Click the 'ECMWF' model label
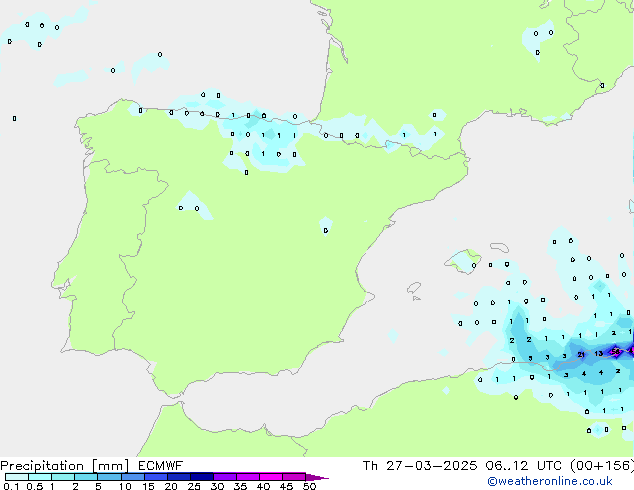Viewport: 634px width, 490px height. [161, 466]
